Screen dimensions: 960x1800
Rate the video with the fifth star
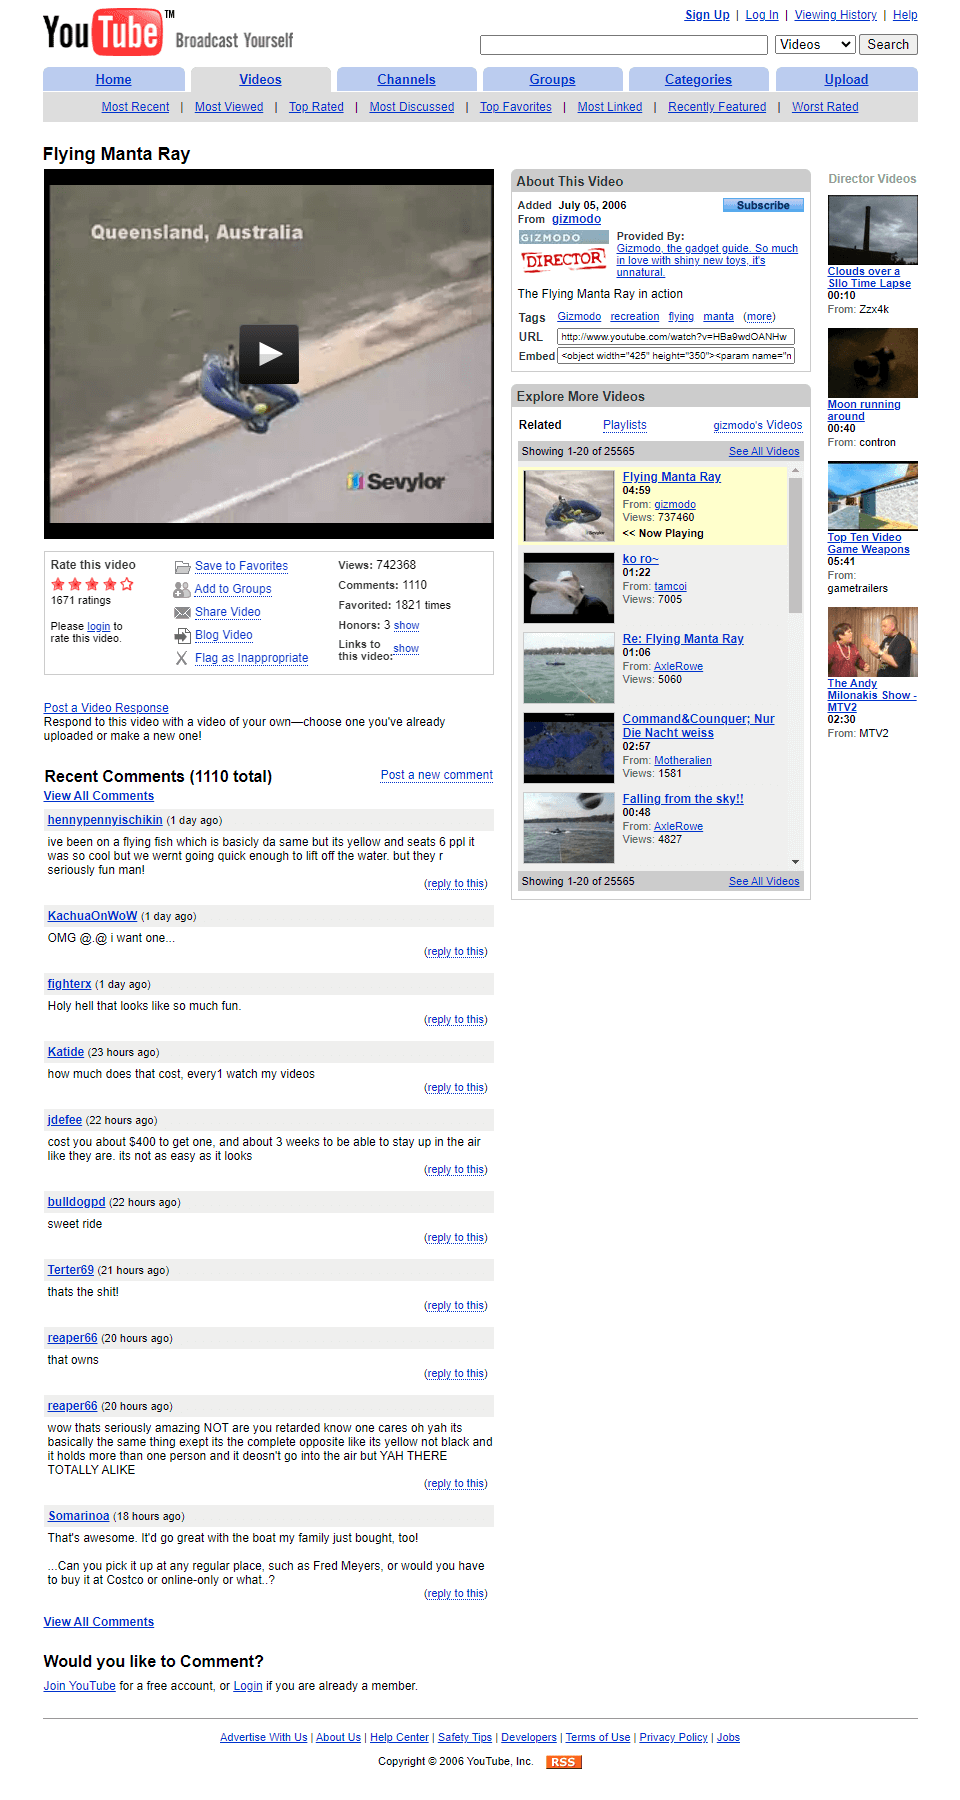(x=127, y=584)
